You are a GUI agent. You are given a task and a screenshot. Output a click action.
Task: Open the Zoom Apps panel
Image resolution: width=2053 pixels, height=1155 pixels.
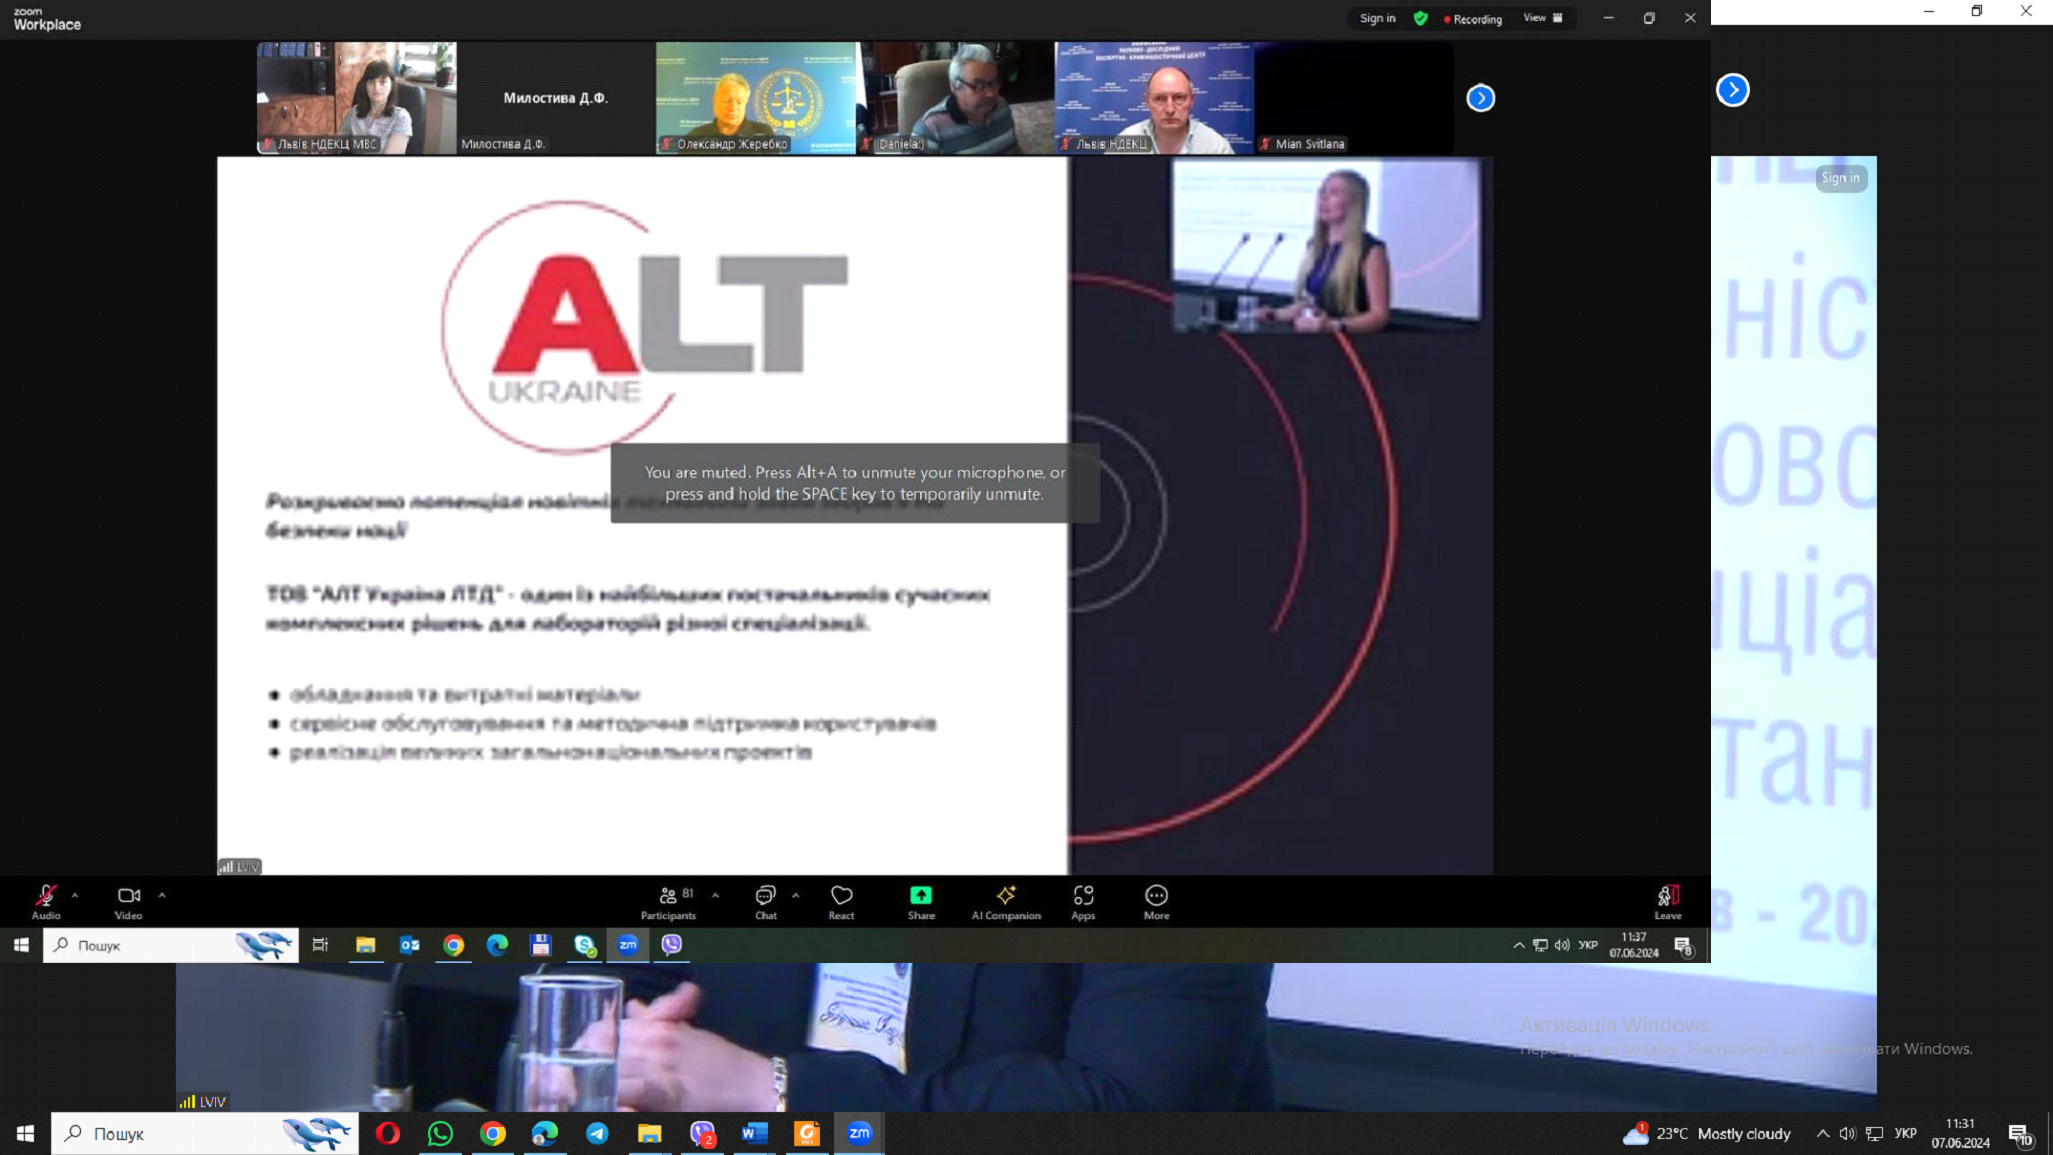point(1083,901)
